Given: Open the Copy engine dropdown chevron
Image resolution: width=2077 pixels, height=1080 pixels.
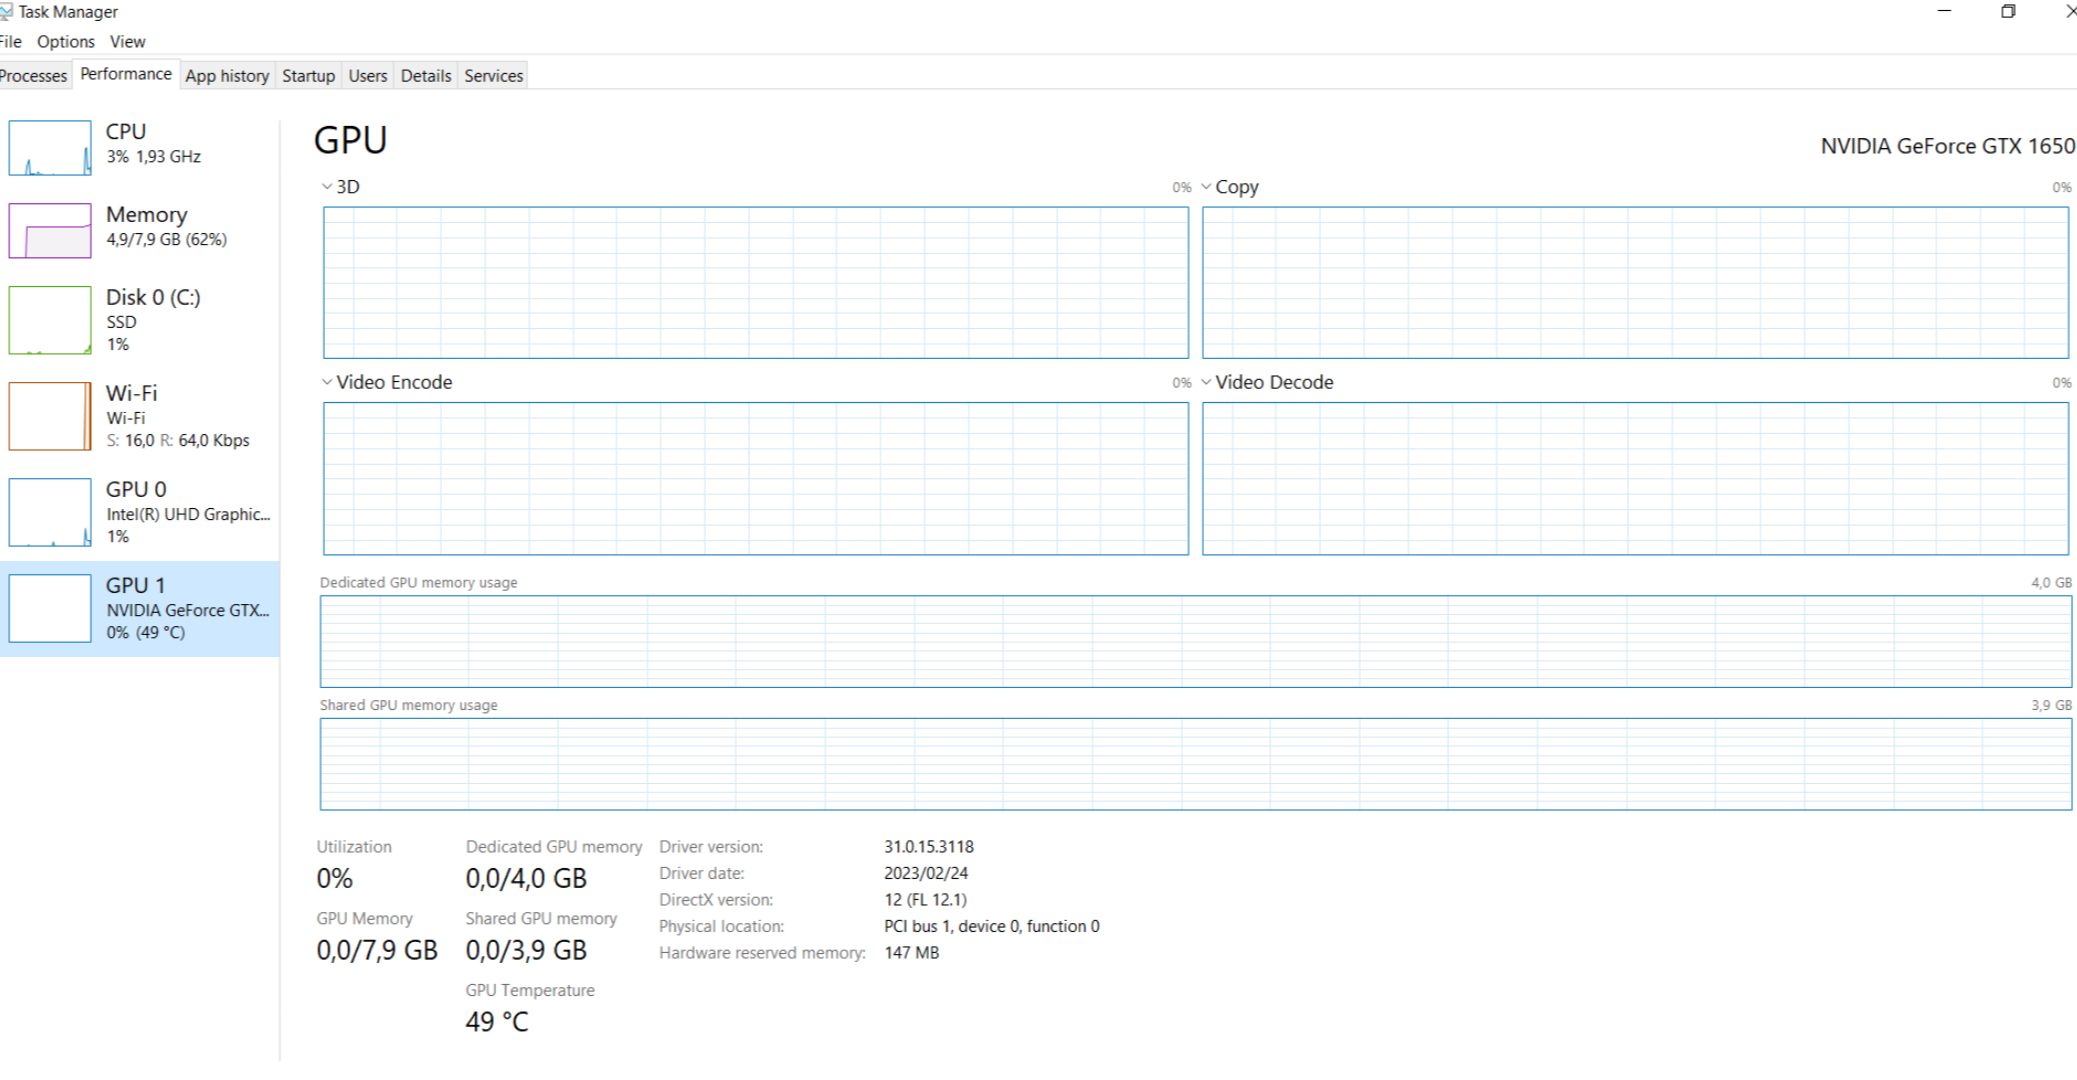Looking at the screenshot, I should click(x=1206, y=187).
